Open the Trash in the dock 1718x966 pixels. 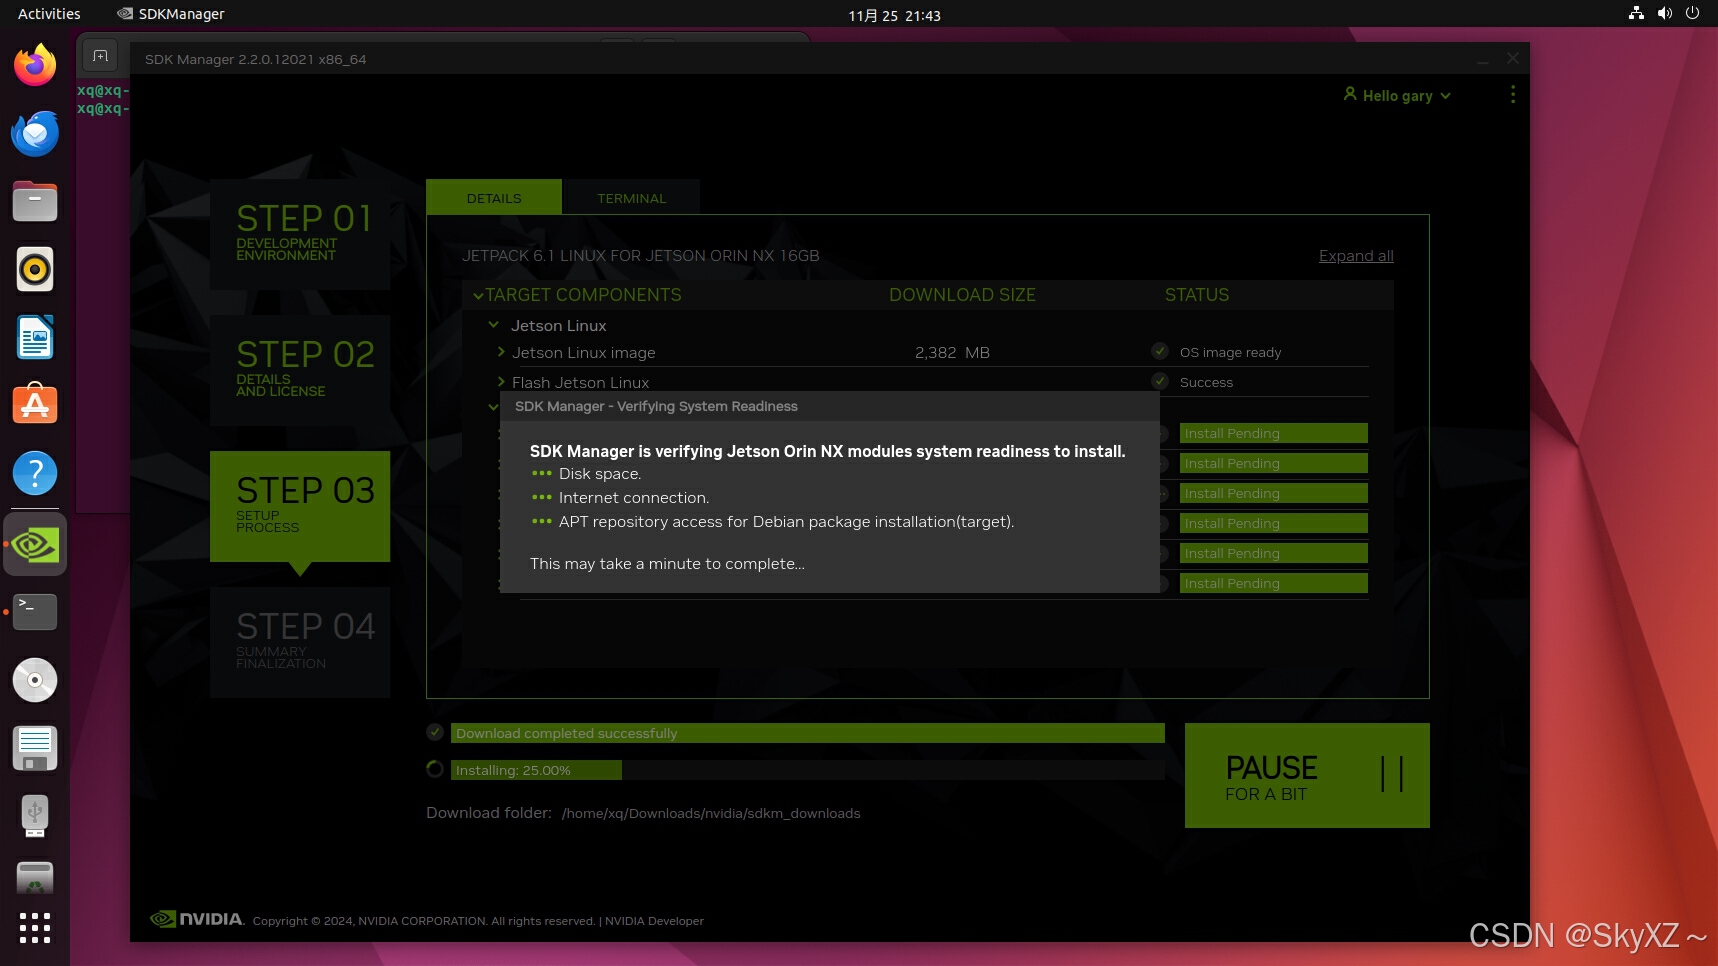(35, 878)
